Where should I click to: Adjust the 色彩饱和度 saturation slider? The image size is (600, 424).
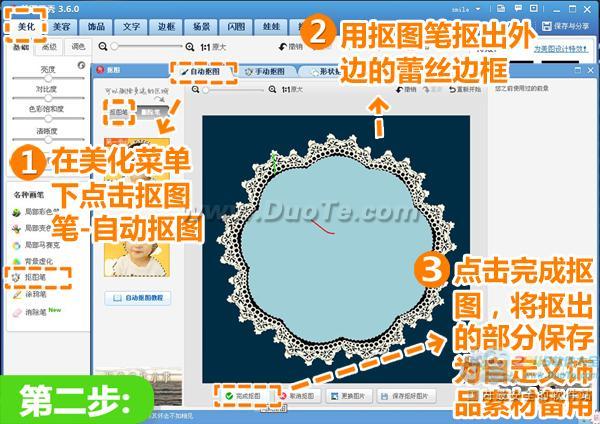pyautogui.click(x=48, y=118)
